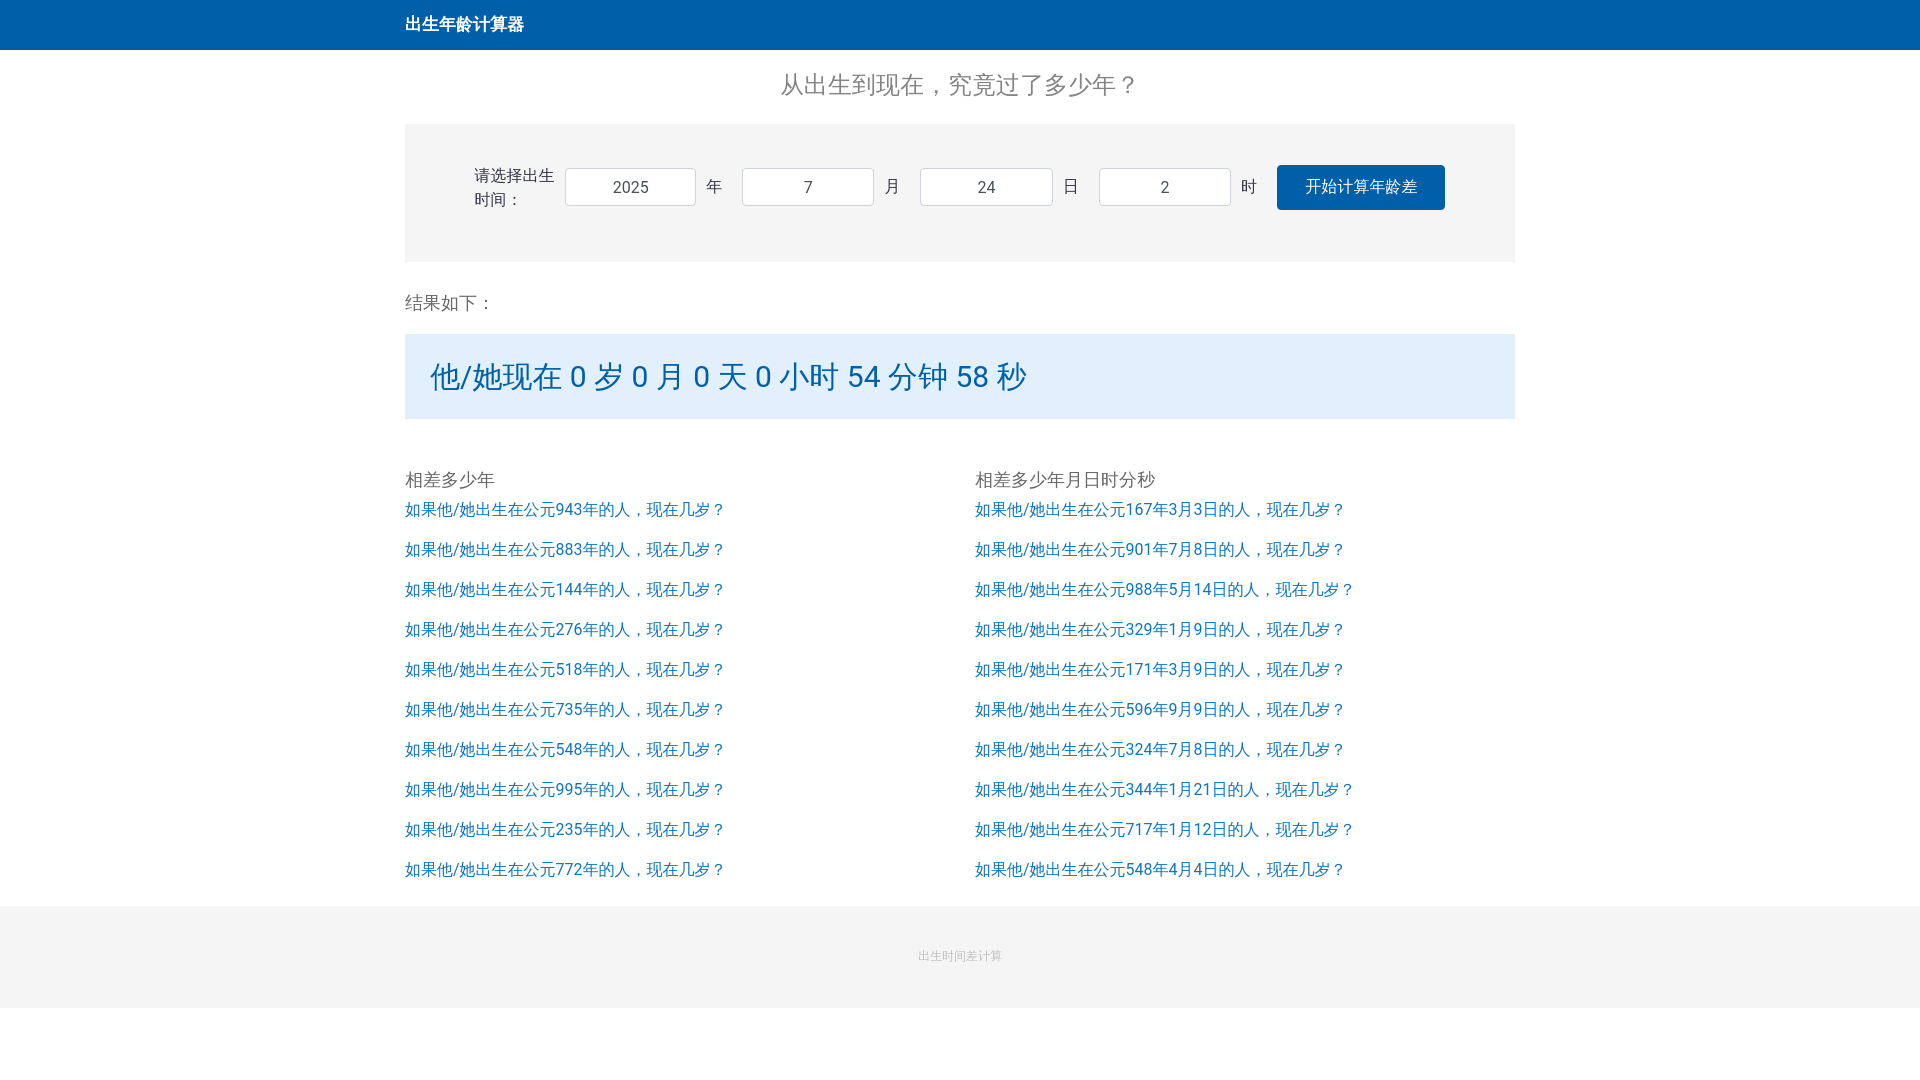Open link for birth year 276
The image size is (1920, 1080).
click(565, 630)
